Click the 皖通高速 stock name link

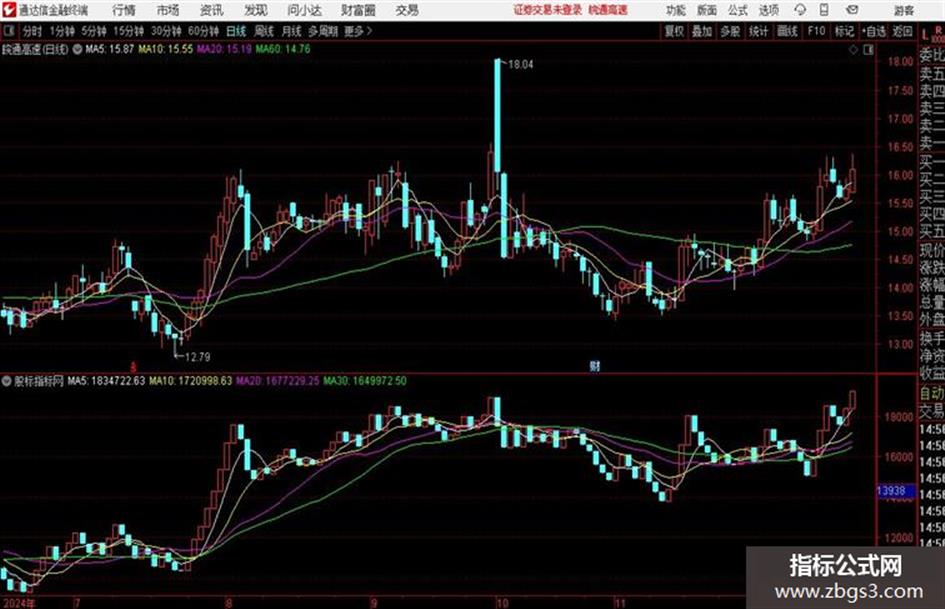608,10
